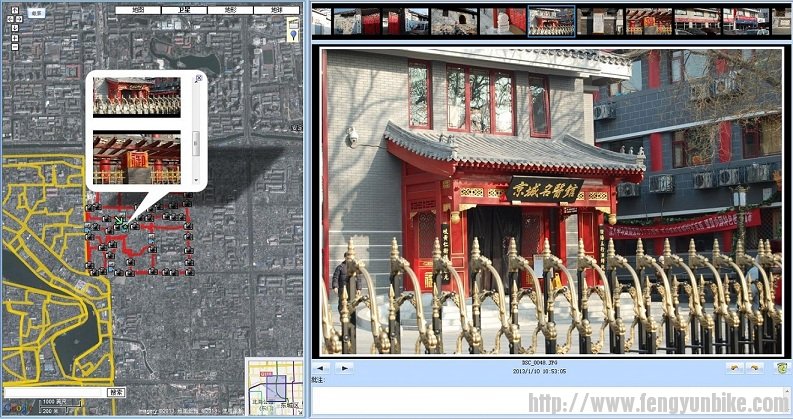
Task: Click the map search text field
Action: [x=55, y=393]
